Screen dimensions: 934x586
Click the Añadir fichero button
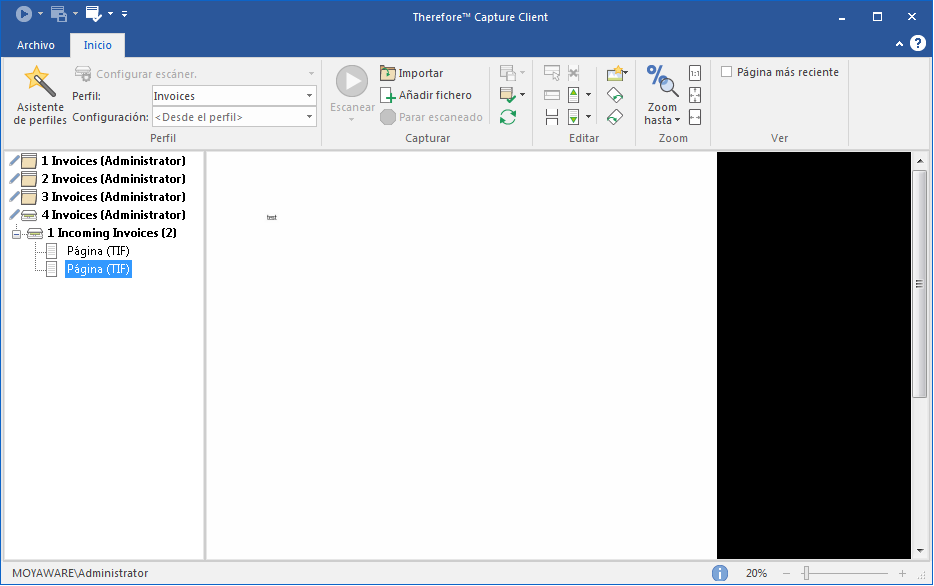click(425, 95)
